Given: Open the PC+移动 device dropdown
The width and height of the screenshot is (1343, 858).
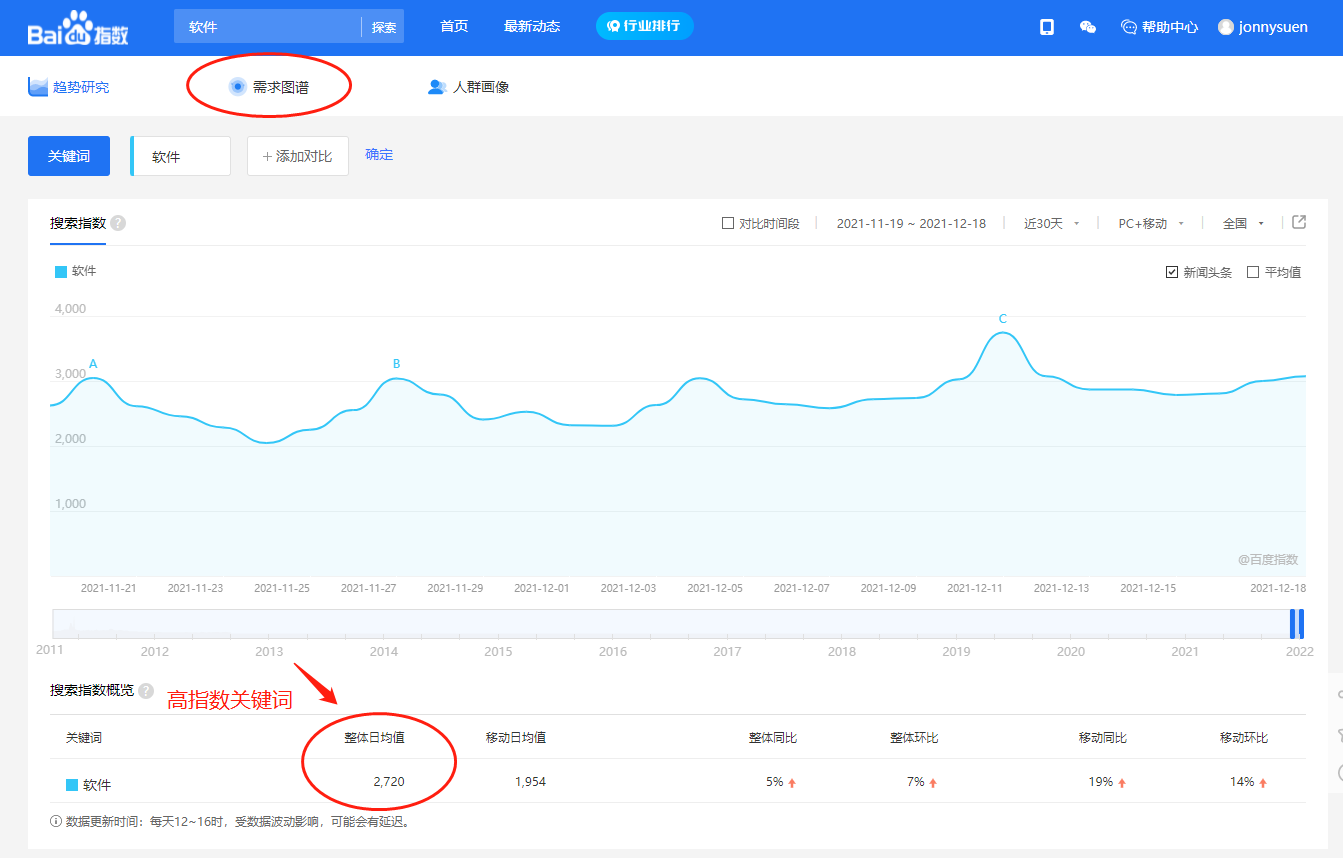Looking at the screenshot, I should tap(1151, 223).
